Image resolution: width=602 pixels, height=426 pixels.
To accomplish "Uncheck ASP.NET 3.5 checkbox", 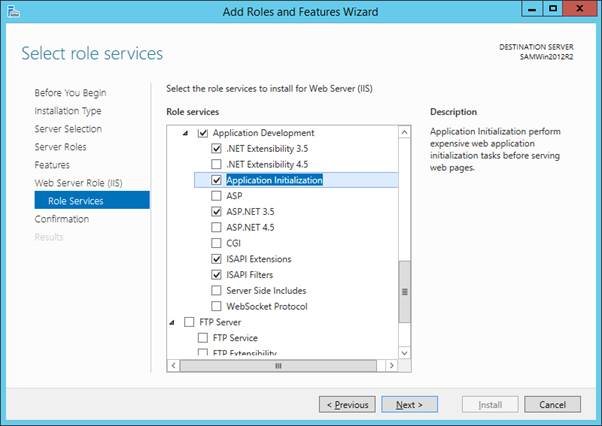I will click(x=217, y=211).
